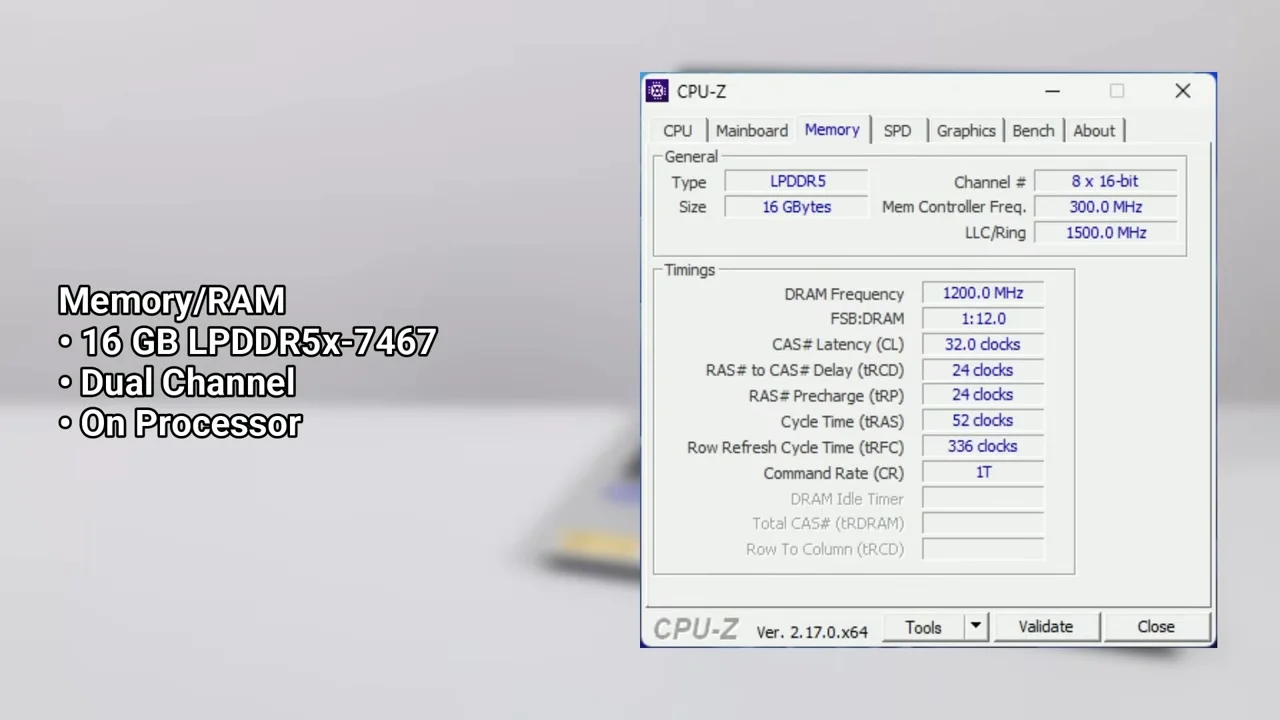
Task: Click the tRP 24 clocks value
Action: [x=983, y=395]
